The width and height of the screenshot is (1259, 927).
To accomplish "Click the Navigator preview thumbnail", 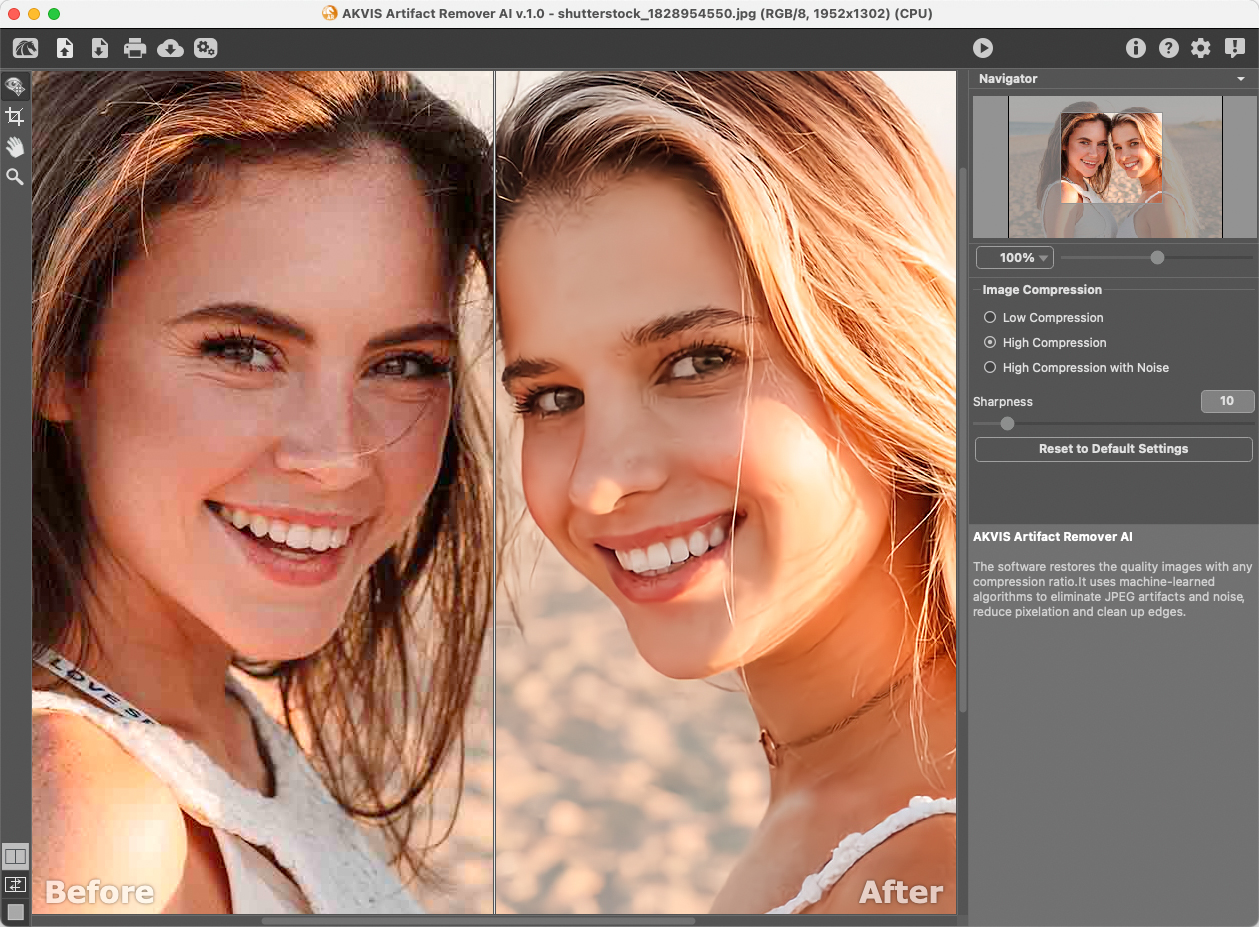I will [x=1114, y=166].
